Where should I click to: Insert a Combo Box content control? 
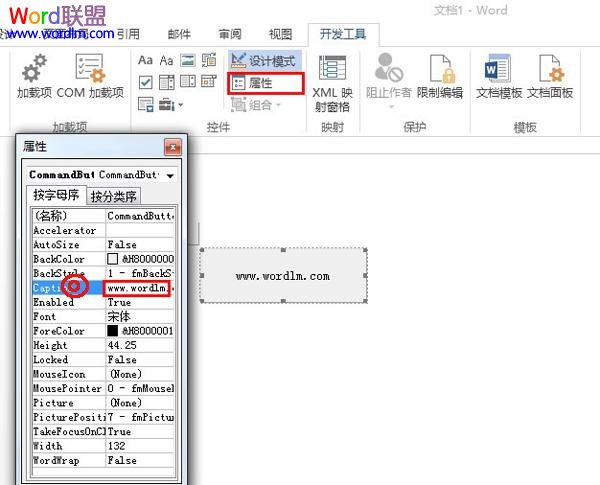[166, 82]
